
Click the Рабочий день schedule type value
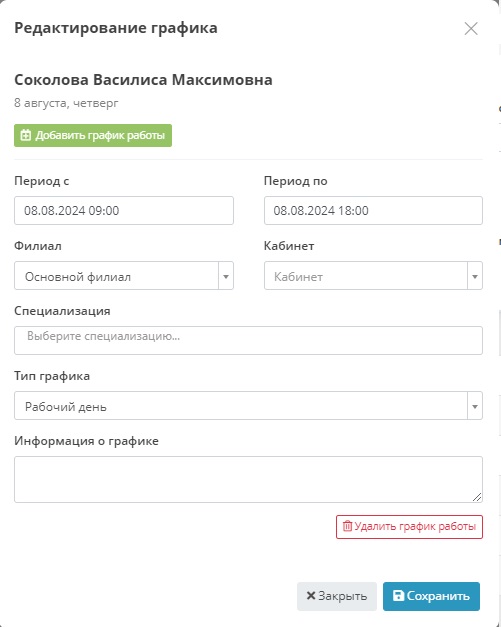pos(66,407)
